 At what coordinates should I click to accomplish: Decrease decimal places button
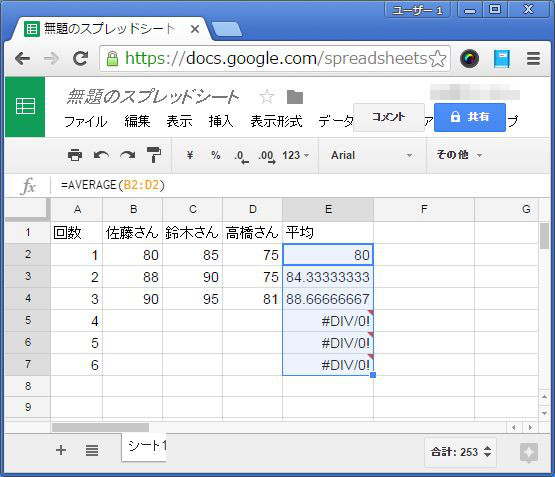click(x=242, y=156)
